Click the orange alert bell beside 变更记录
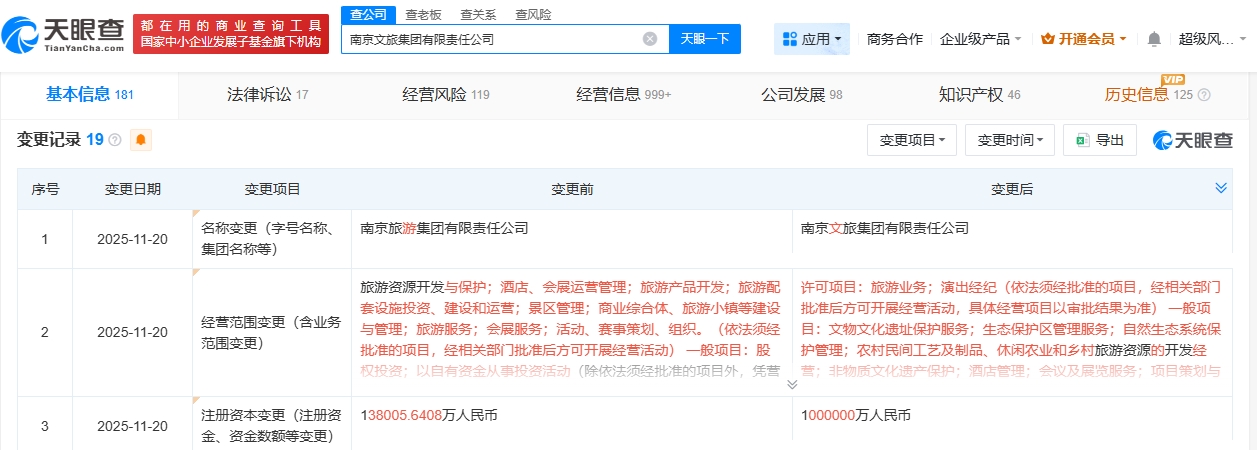This screenshot has height=450, width=1257. tap(141, 140)
